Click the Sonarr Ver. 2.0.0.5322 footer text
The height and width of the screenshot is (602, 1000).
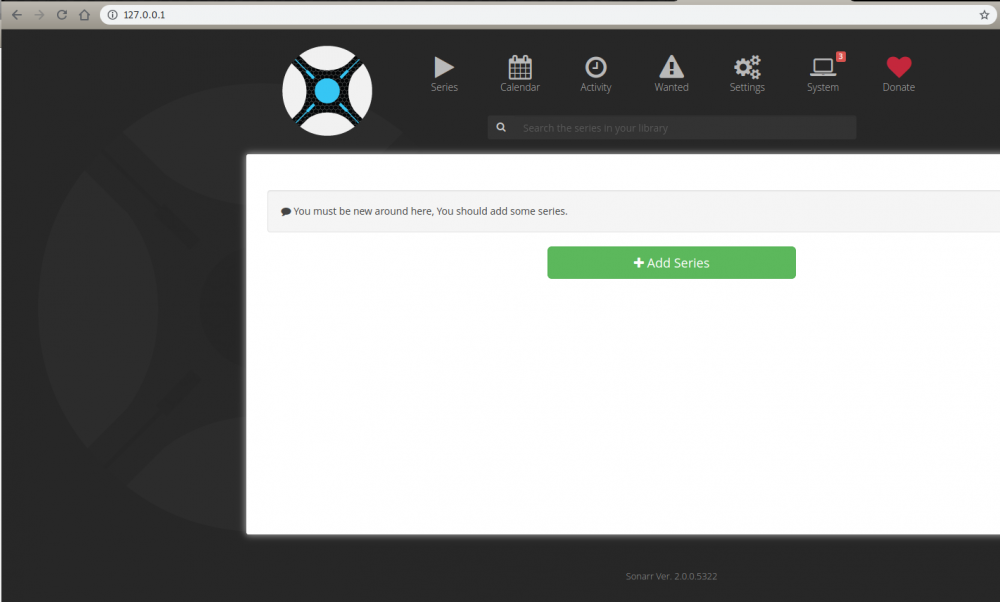(671, 576)
